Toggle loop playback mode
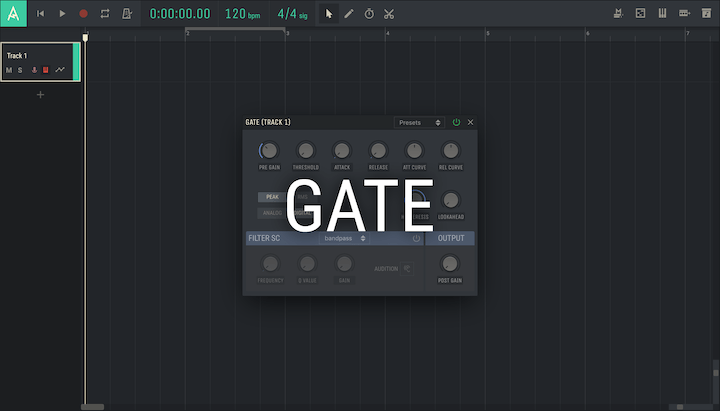Image resolution: width=720 pixels, height=411 pixels. click(105, 14)
